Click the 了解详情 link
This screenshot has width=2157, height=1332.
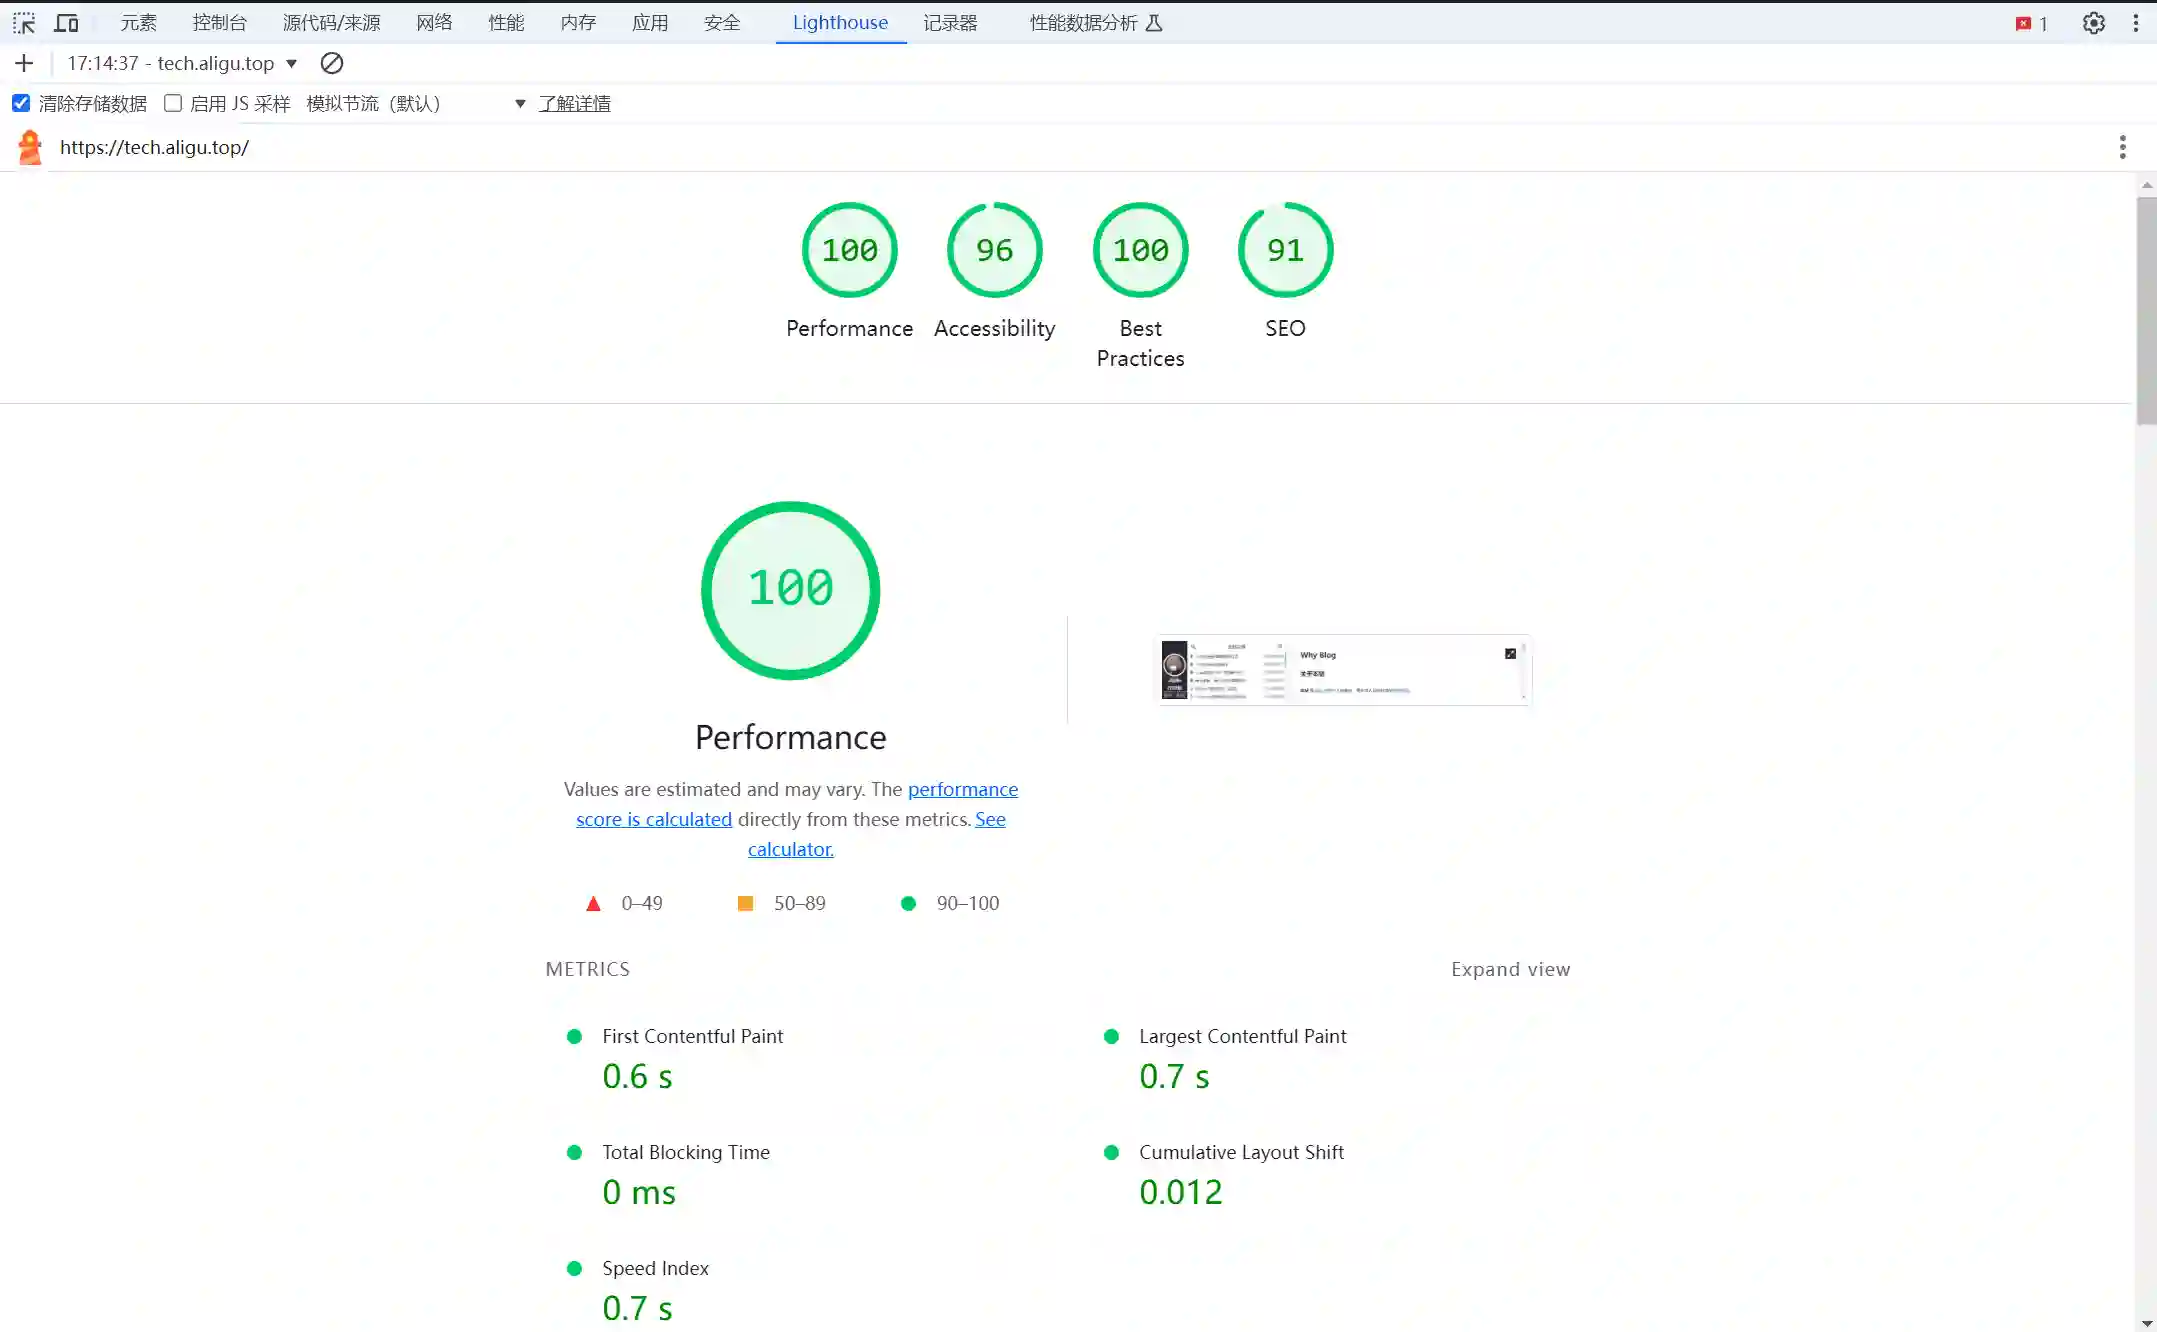(574, 103)
